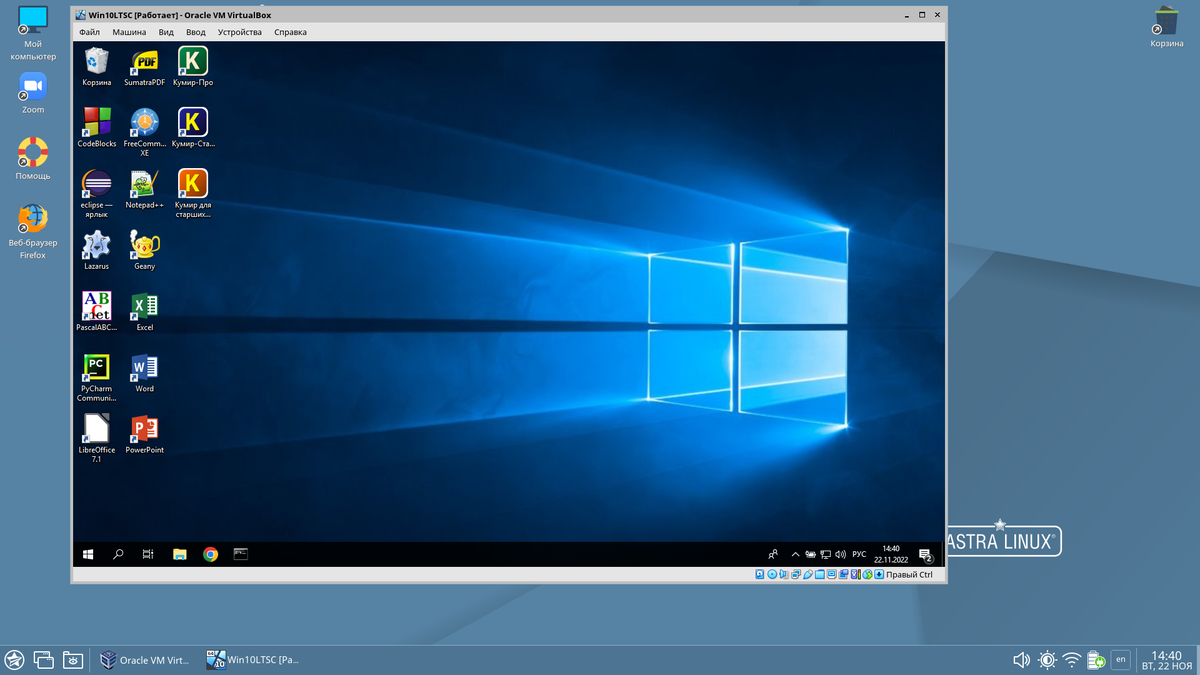Image resolution: width=1200 pixels, height=675 pixels.
Task: Click the Windows network tray icon
Action: 825,554
